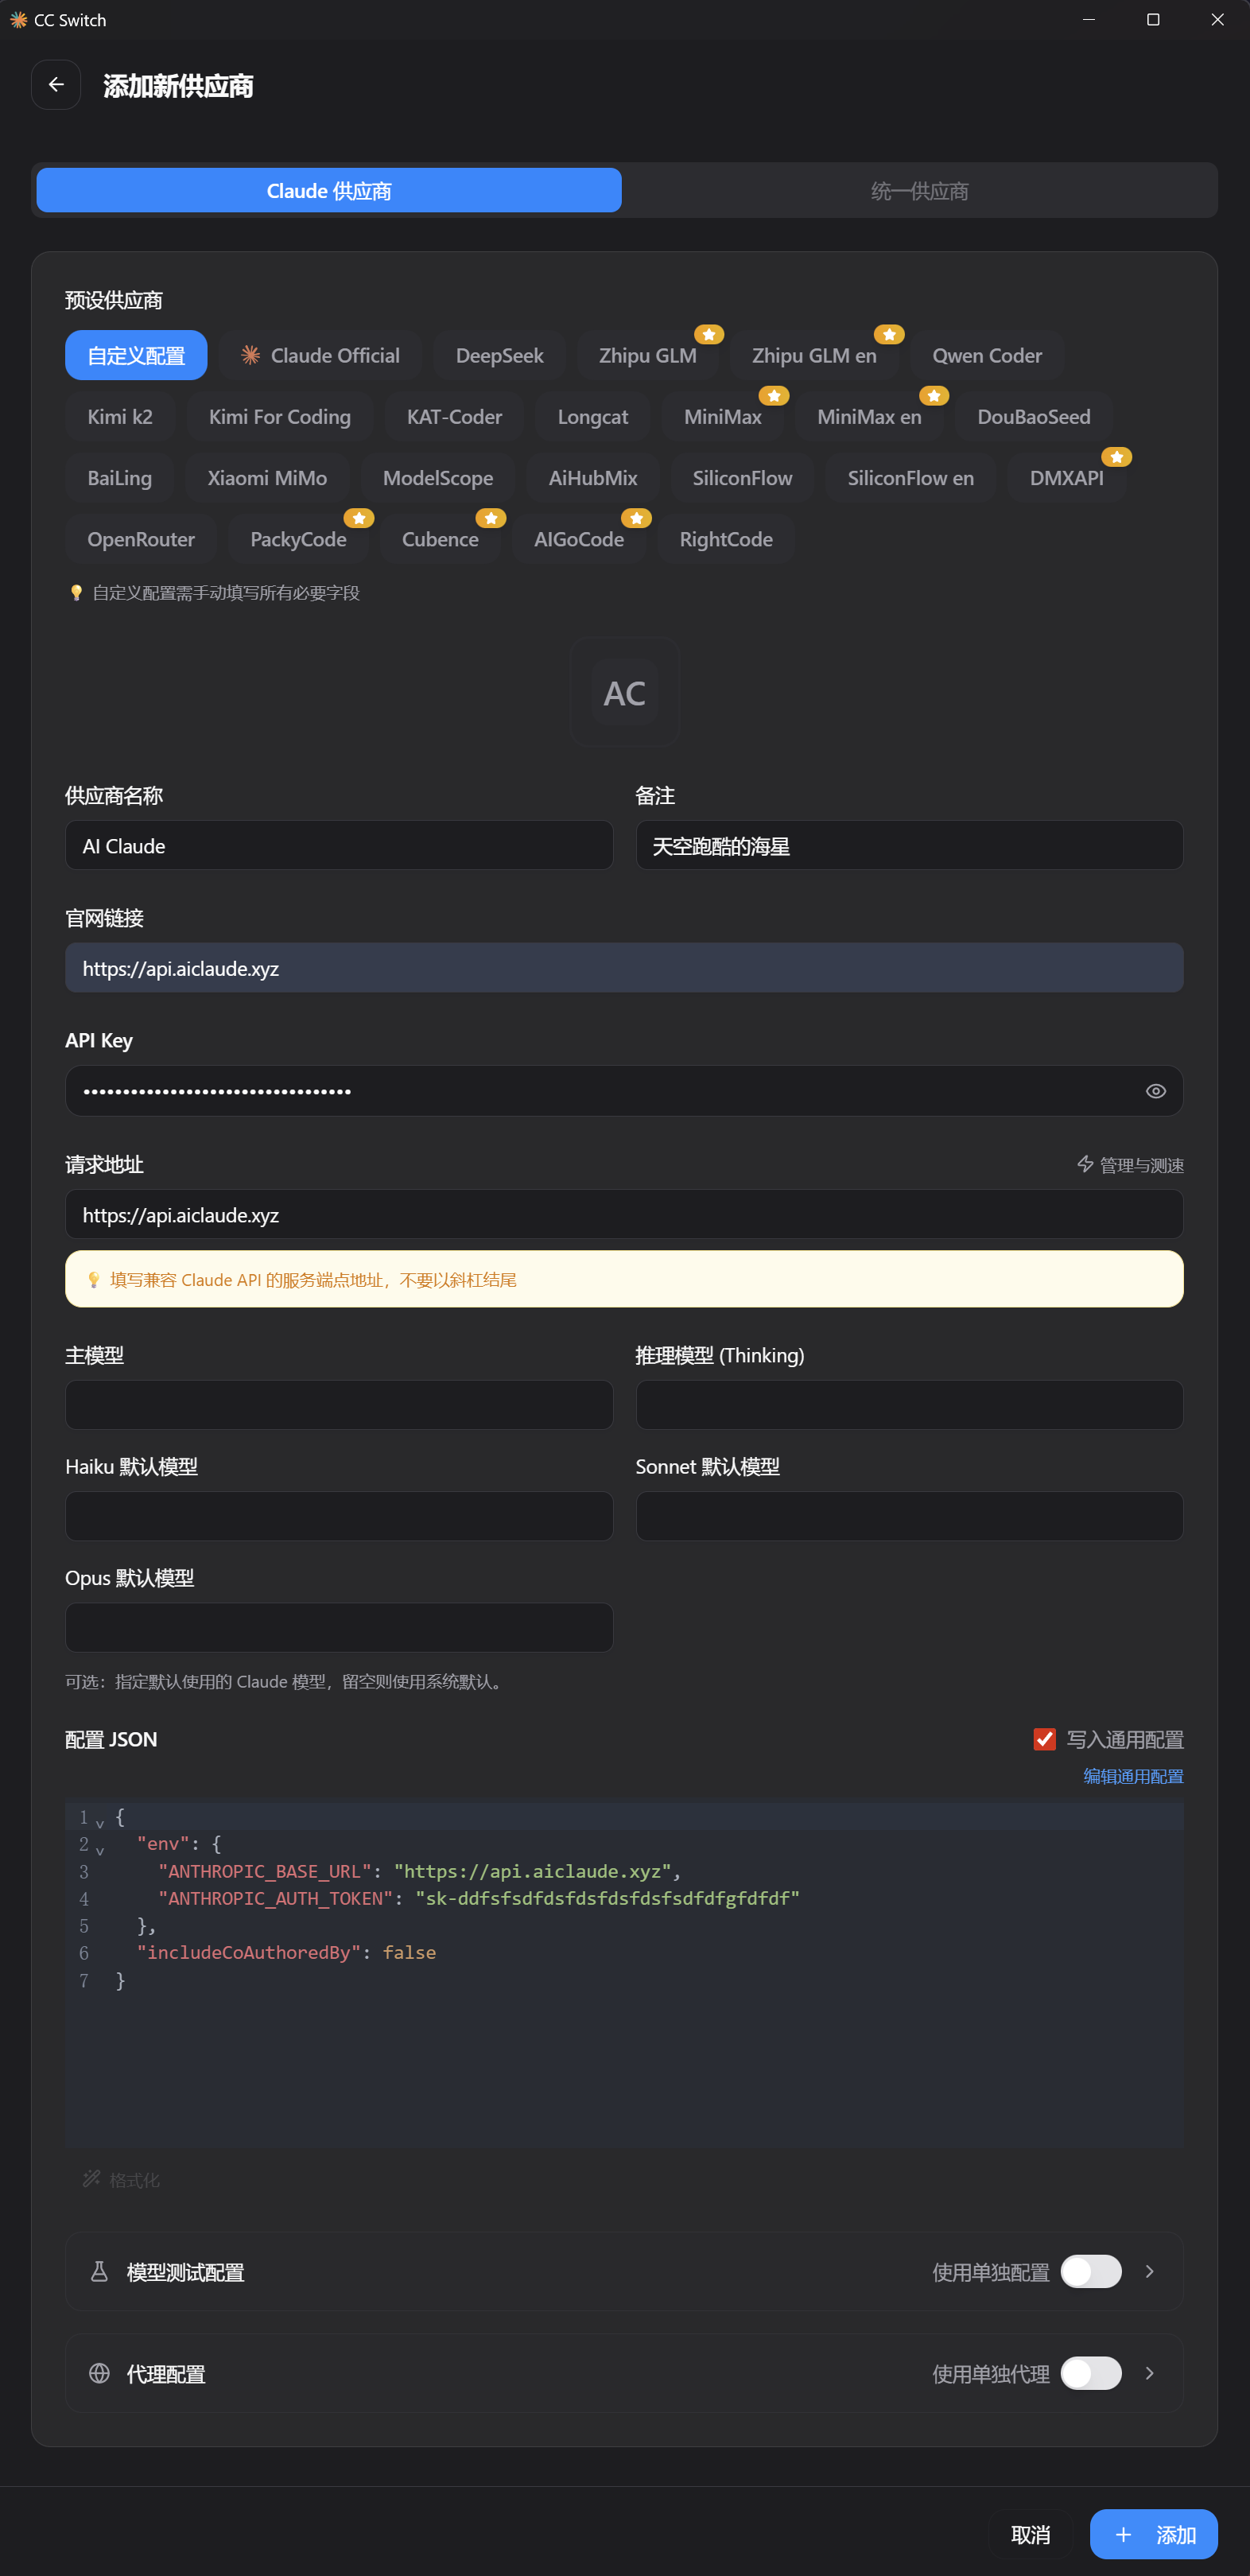This screenshot has width=1250, height=2576.
Task: Click the flask icon for model test config
Action: (x=99, y=2272)
